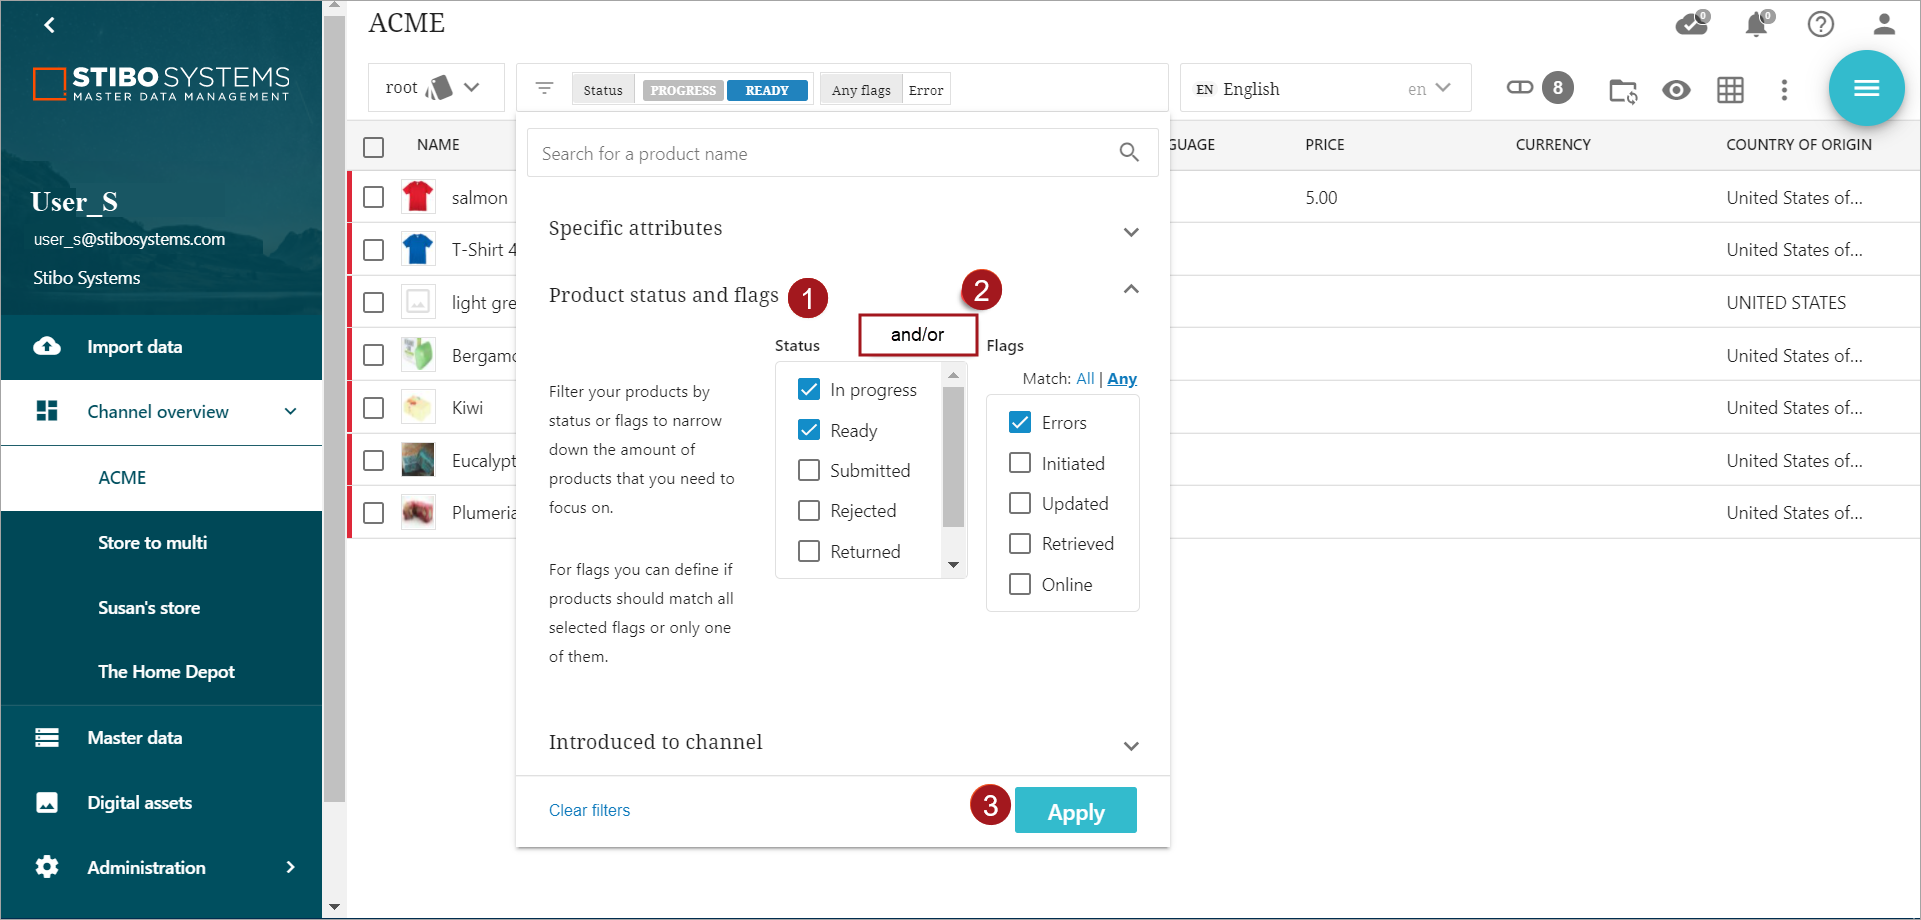Enable the Online flag checkbox

click(1020, 584)
